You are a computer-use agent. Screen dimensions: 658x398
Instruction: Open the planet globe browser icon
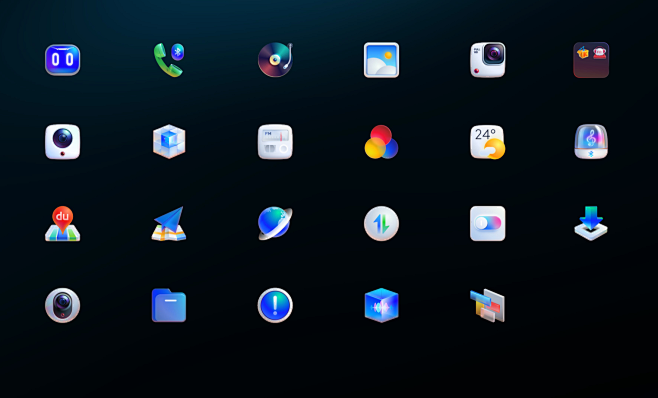[275, 223]
